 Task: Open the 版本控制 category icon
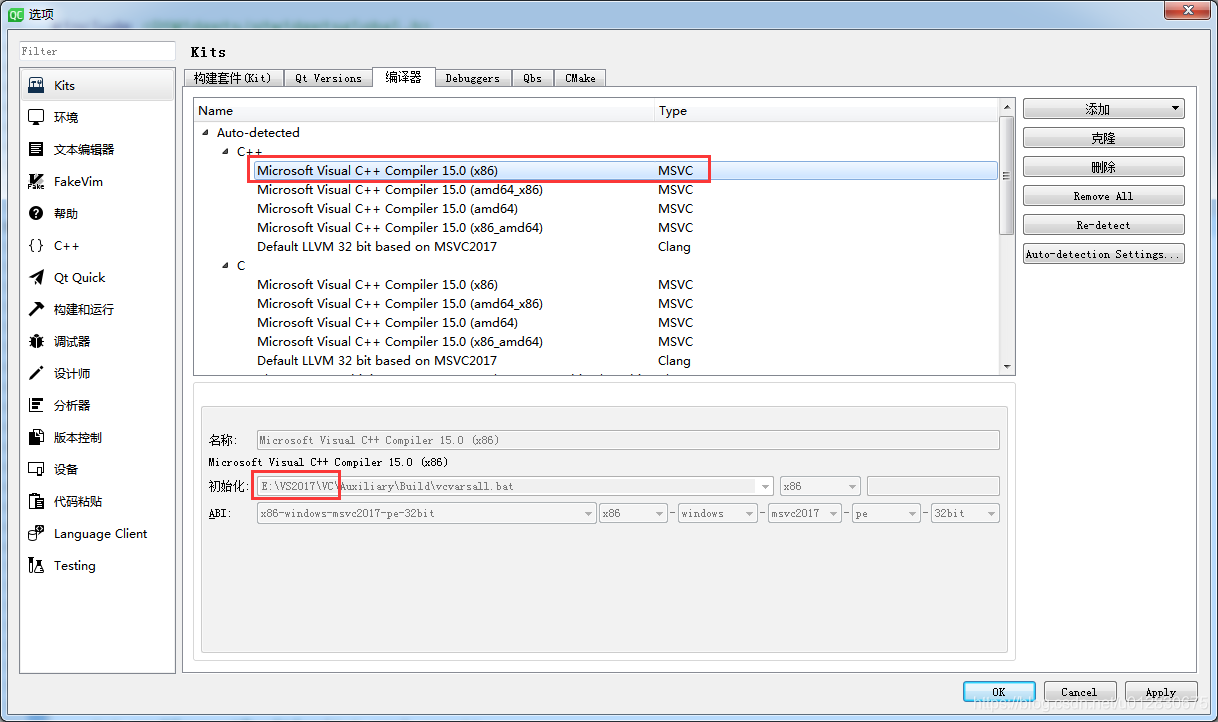[36, 437]
